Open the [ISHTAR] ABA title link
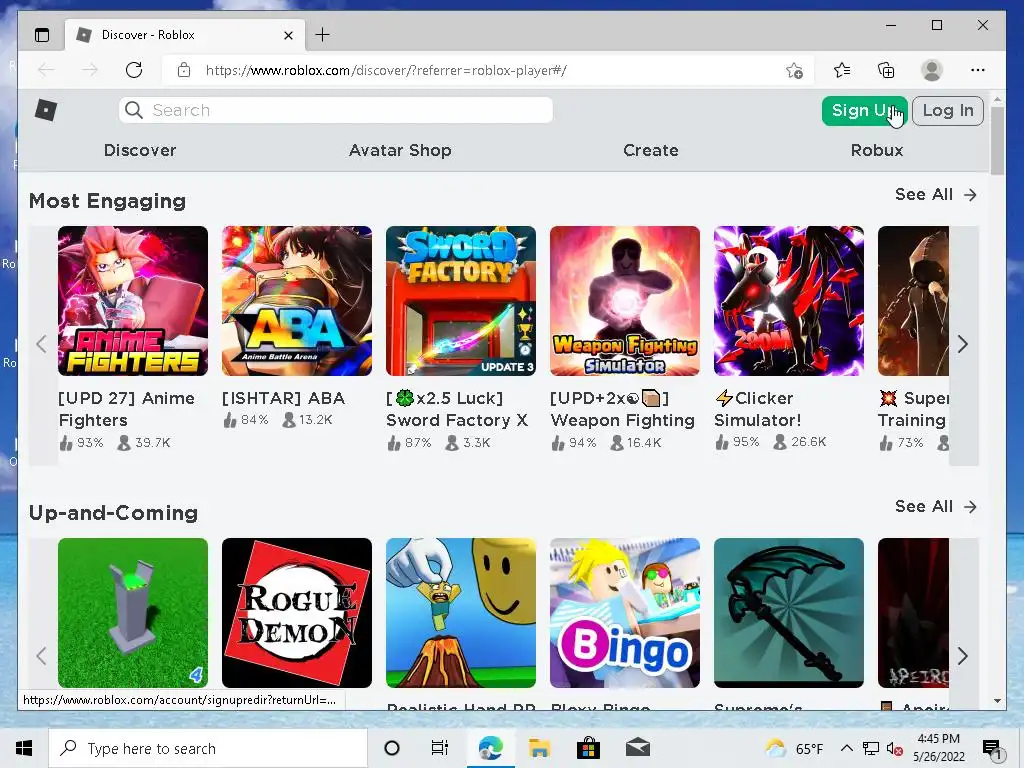Image resolution: width=1024 pixels, height=768 pixels. 283,398
